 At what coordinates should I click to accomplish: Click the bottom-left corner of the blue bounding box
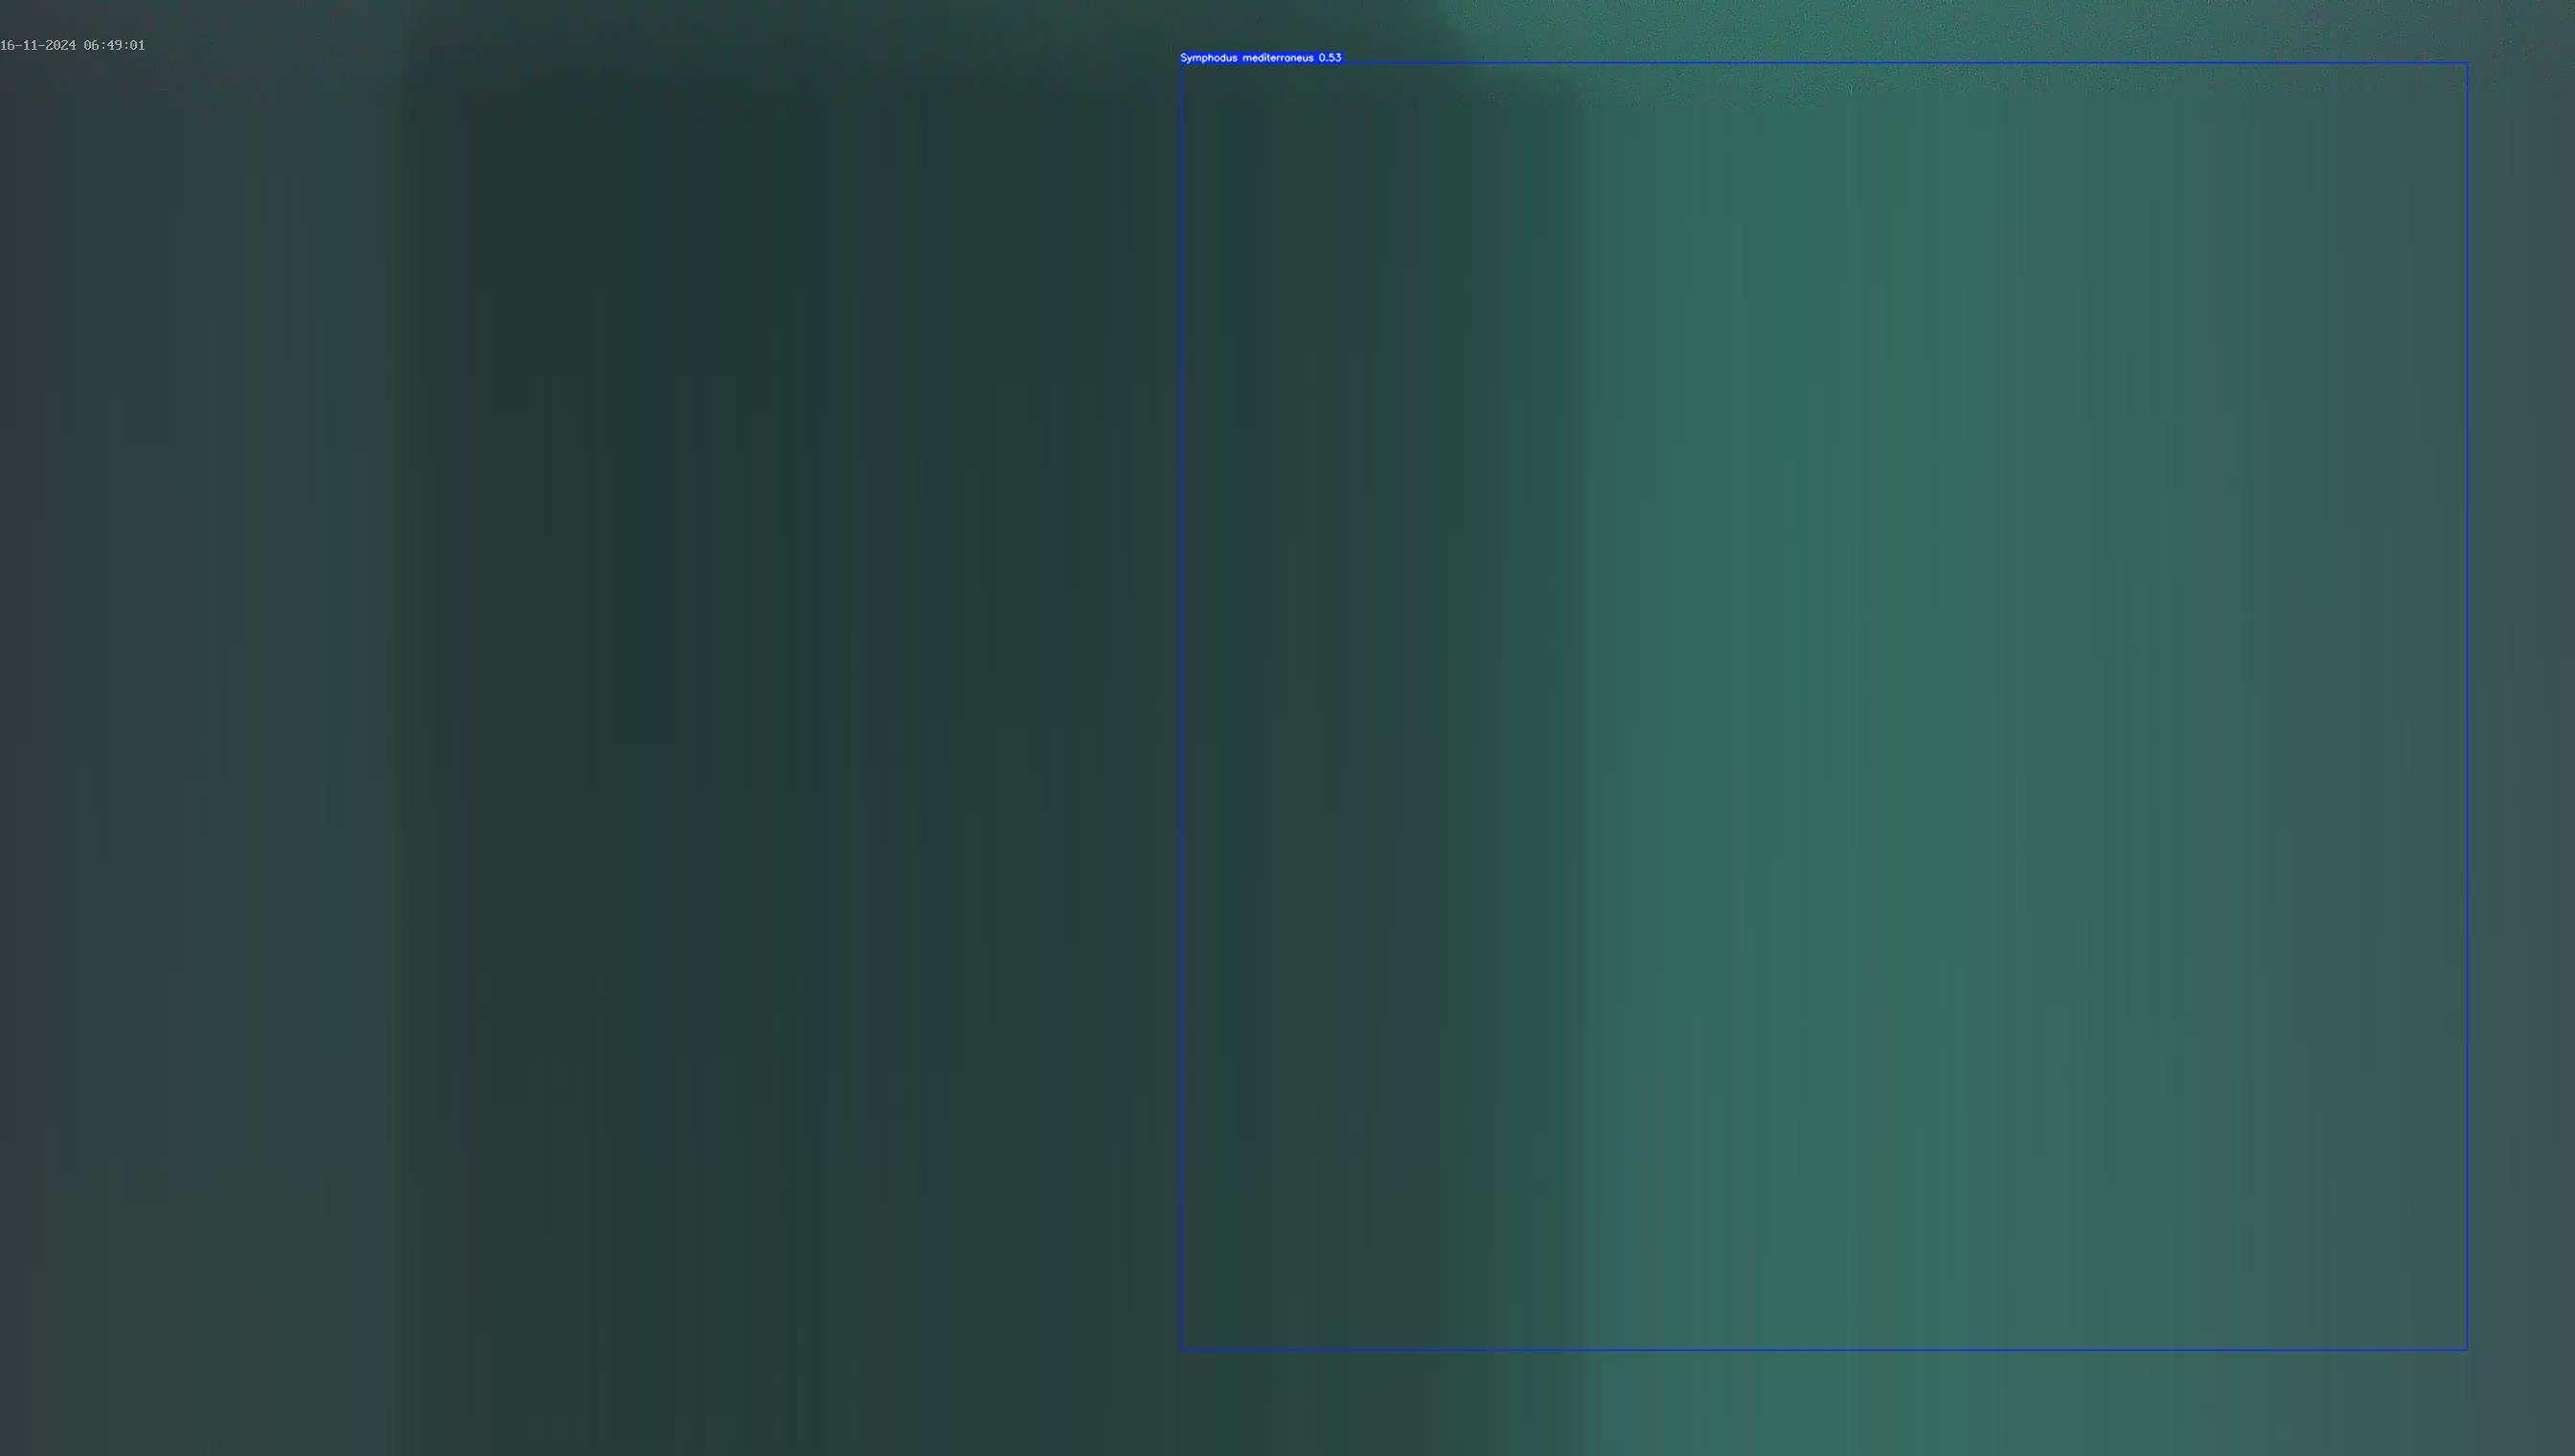coord(1181,1350)
